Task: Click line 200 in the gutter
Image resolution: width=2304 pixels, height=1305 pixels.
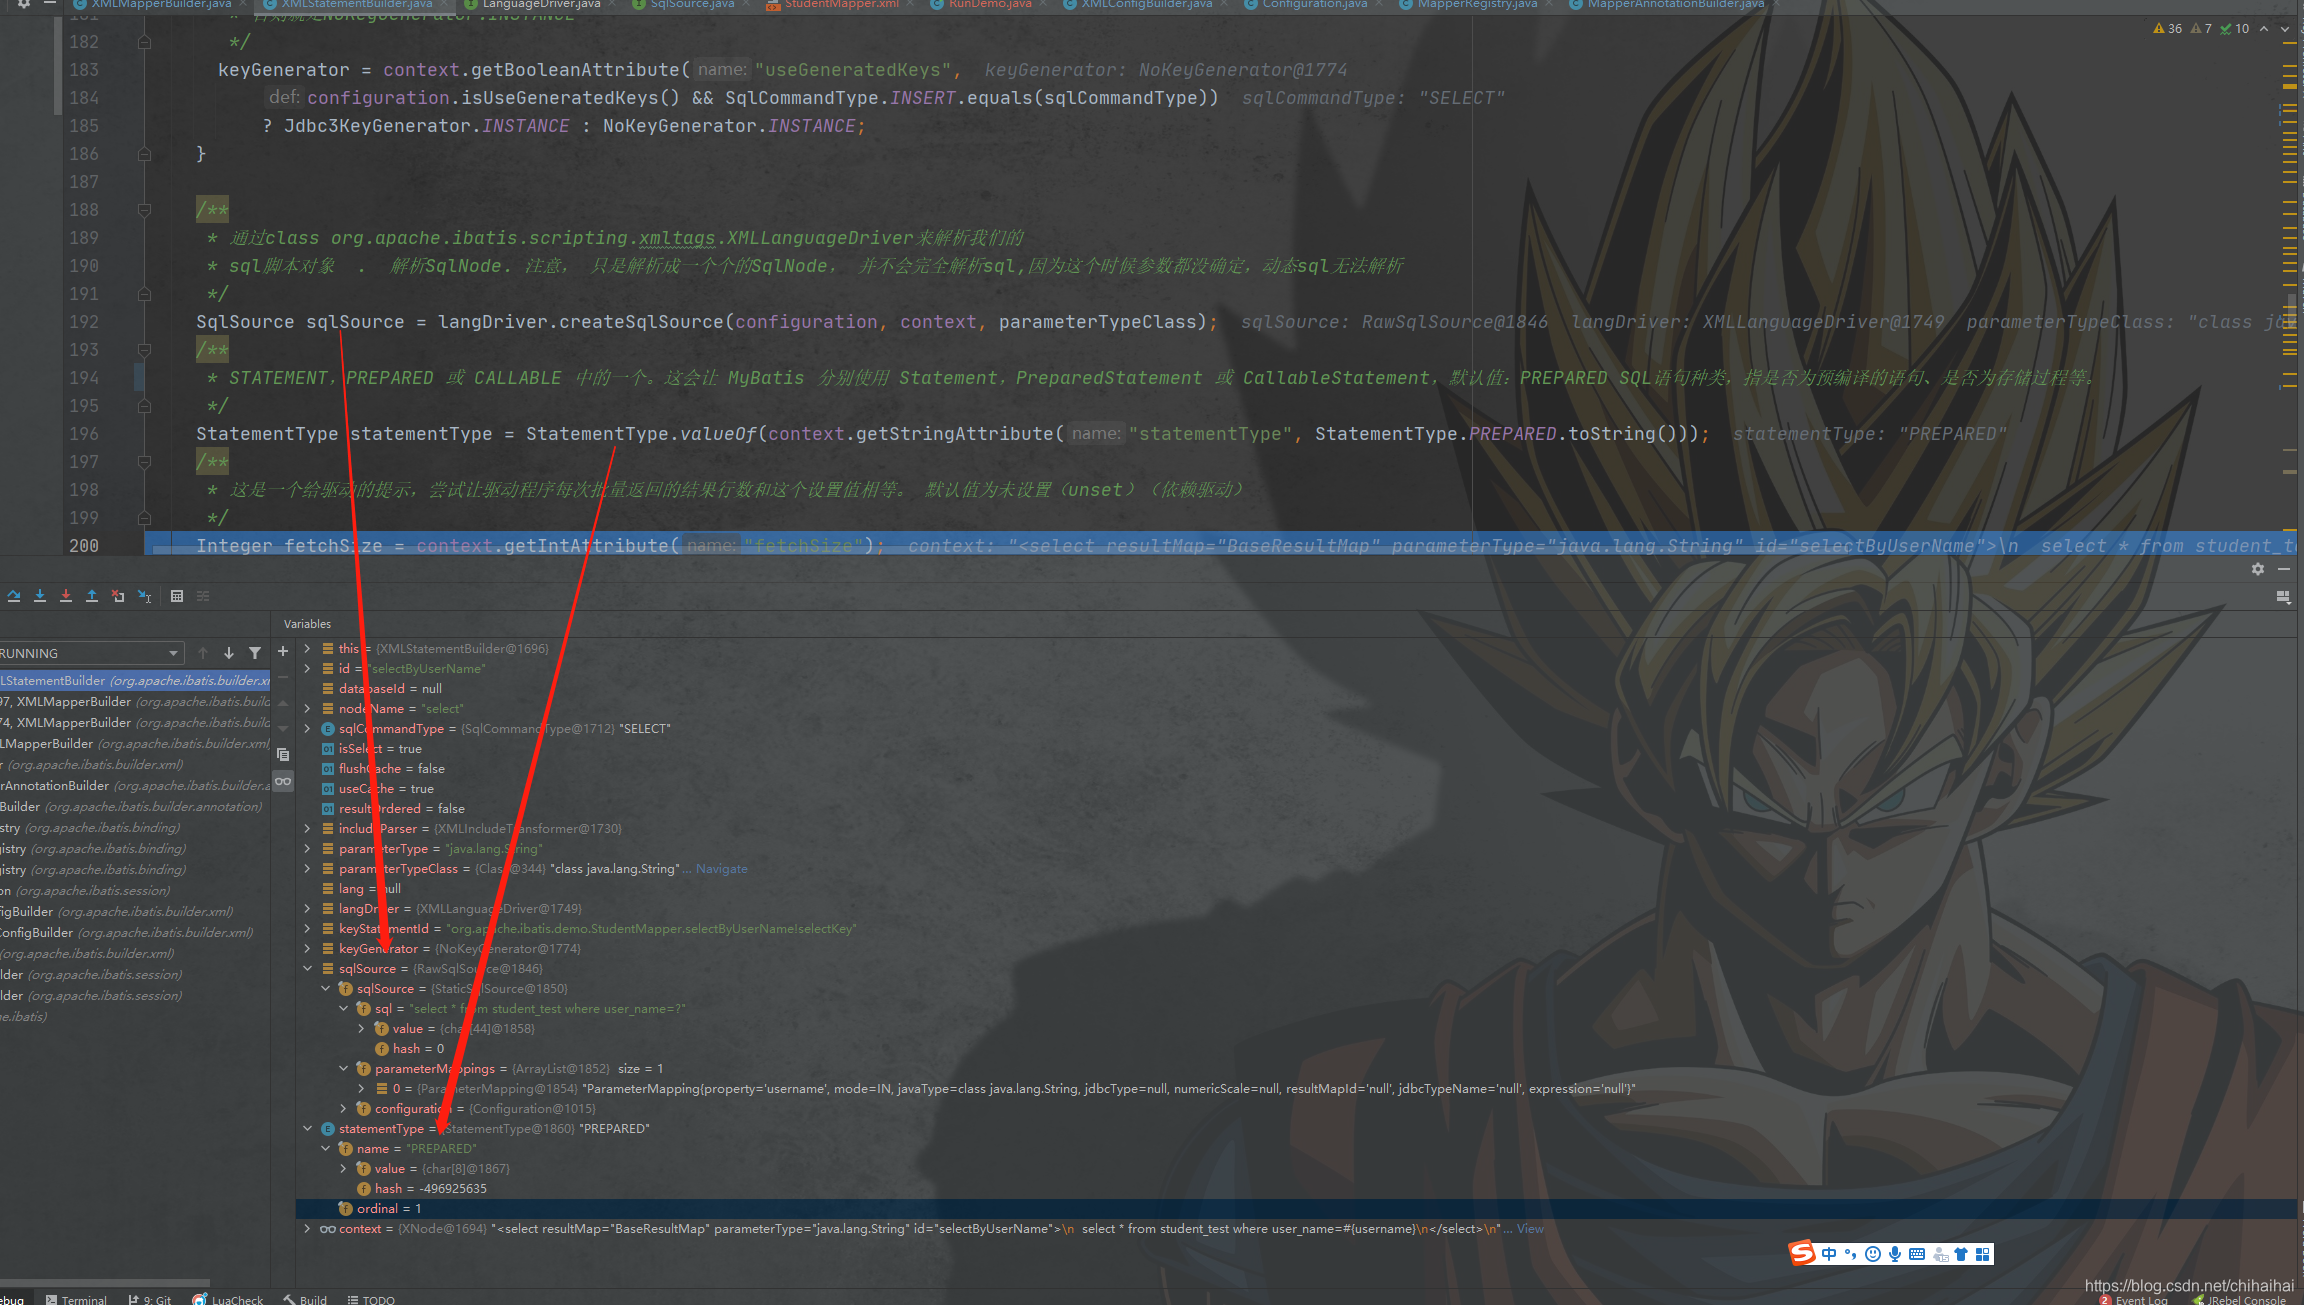Action: [x=84, y=545]
